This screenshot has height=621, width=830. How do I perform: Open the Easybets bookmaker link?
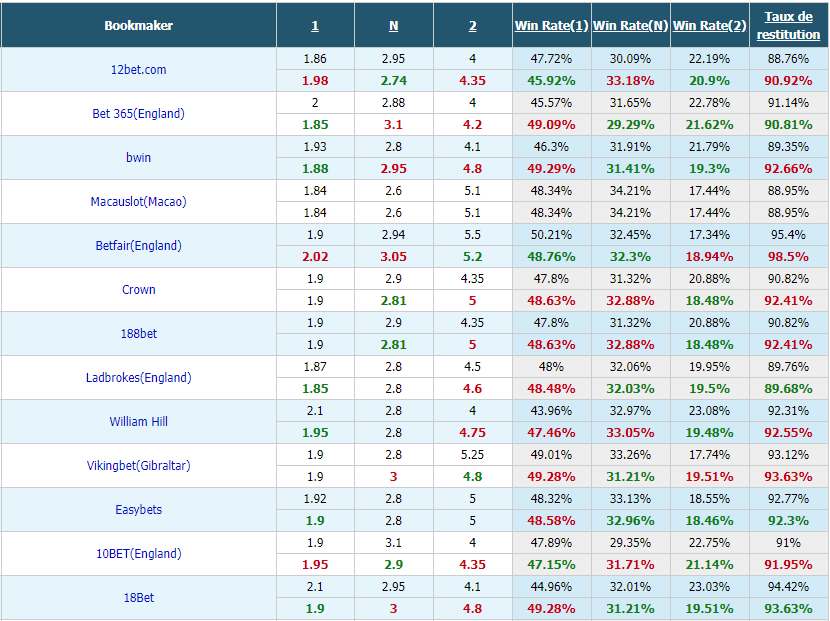click(x=138, y=509)
